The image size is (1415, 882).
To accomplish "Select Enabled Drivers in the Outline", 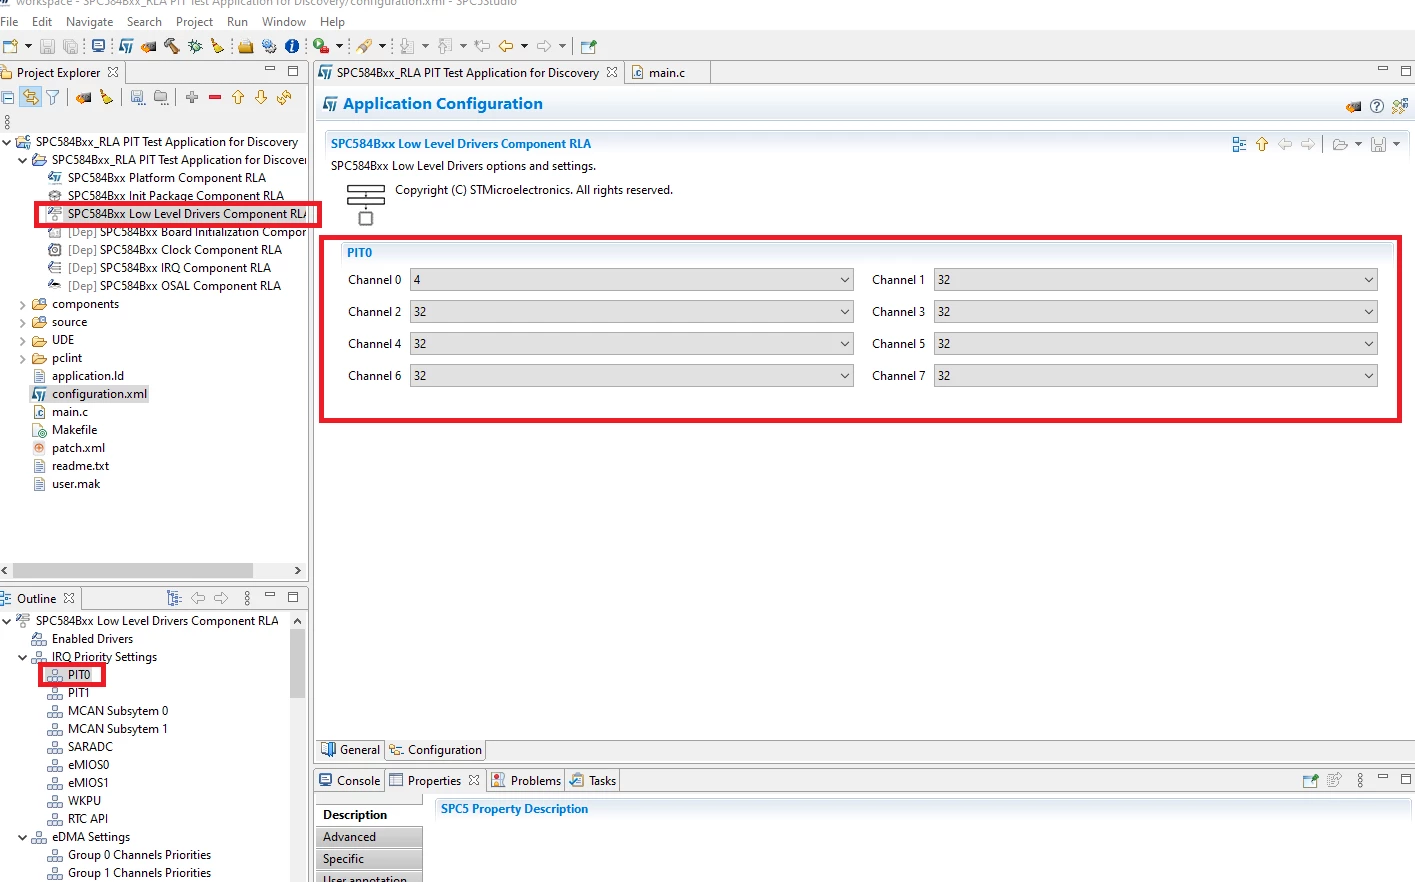I will tap(92, 639).
